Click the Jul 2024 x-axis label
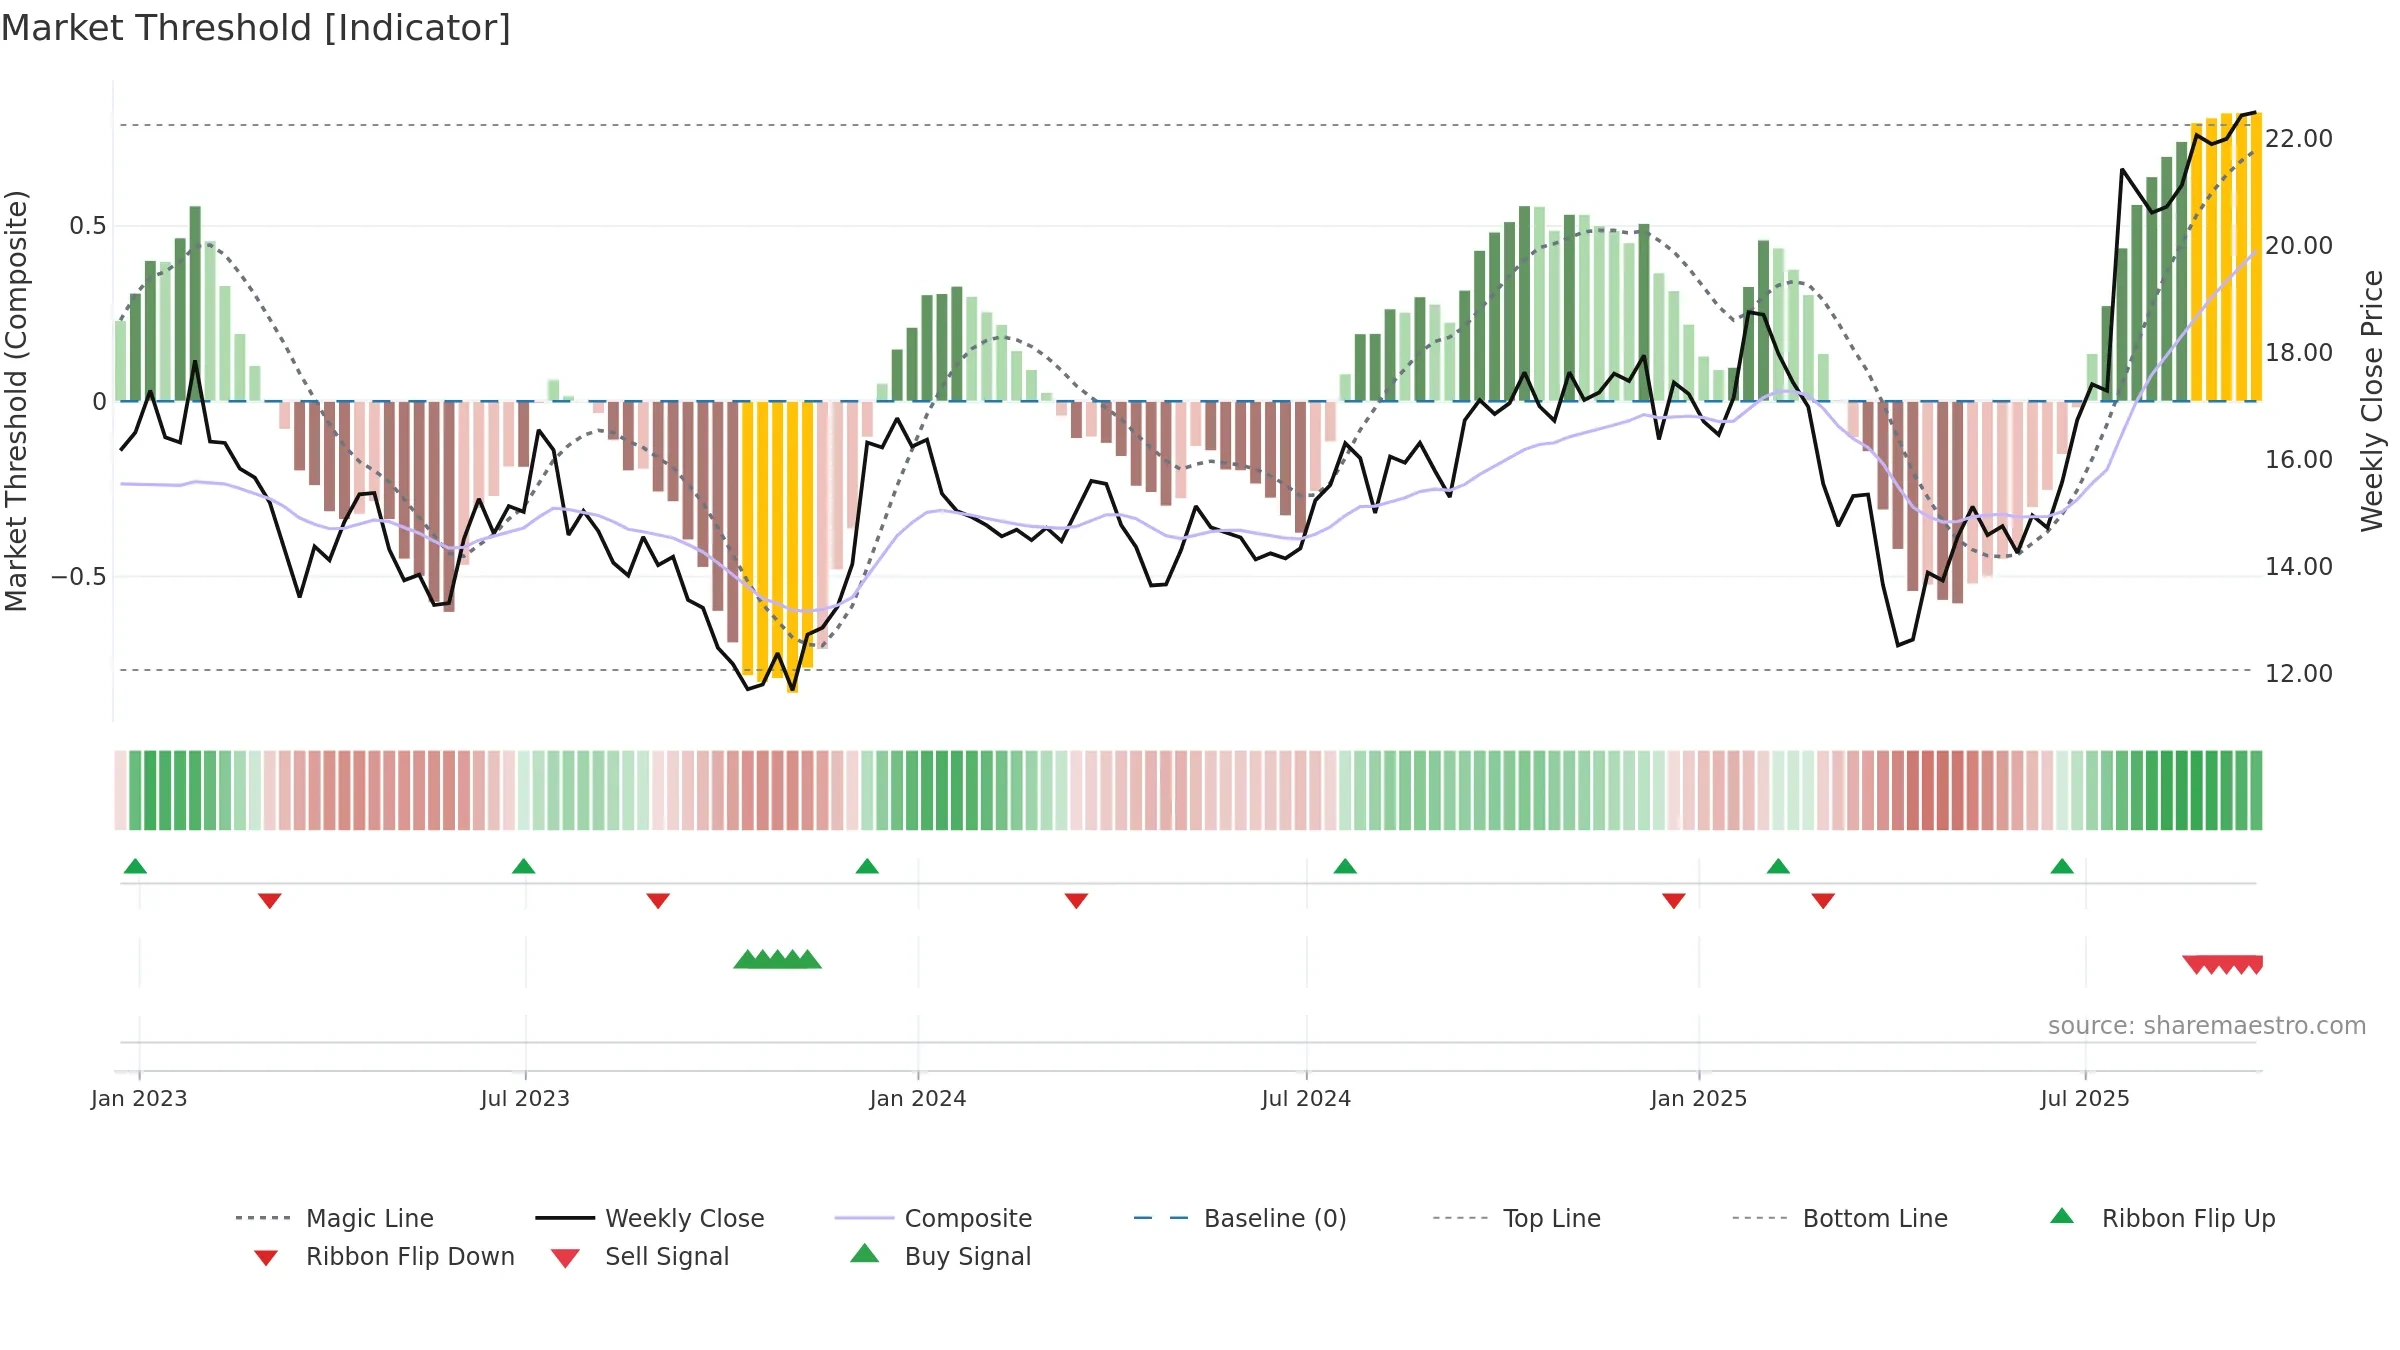The height and width of the screenshot is (1350, 2400). pos(1306,1098)
